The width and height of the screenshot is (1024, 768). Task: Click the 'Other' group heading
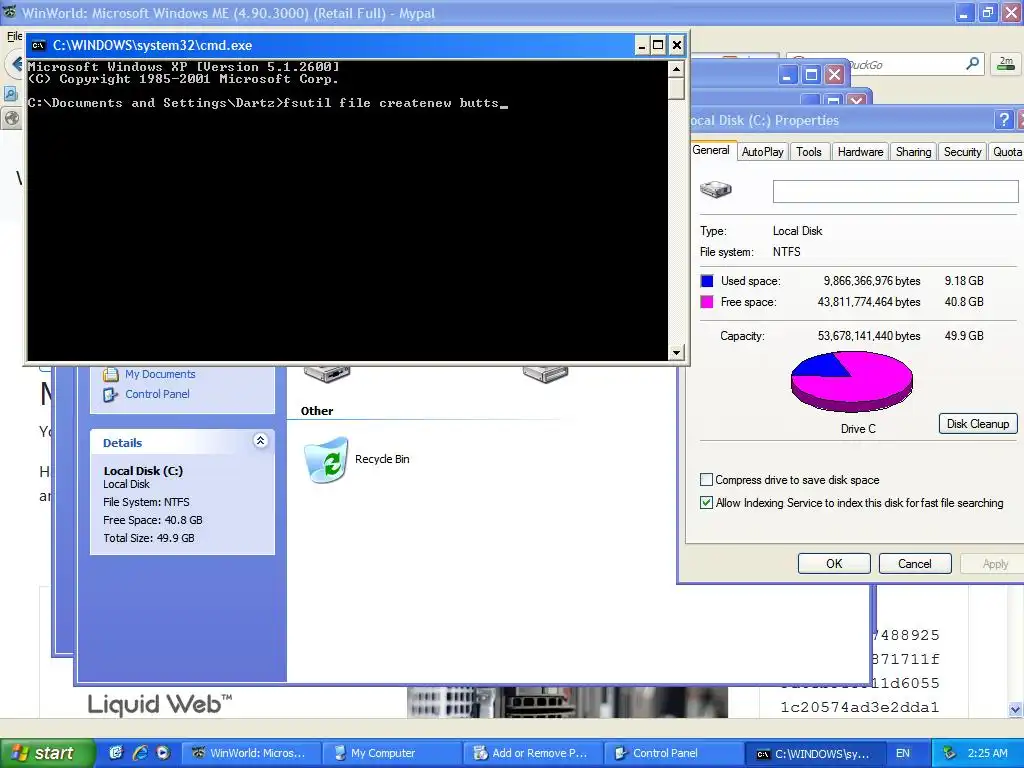pos(317,411)
